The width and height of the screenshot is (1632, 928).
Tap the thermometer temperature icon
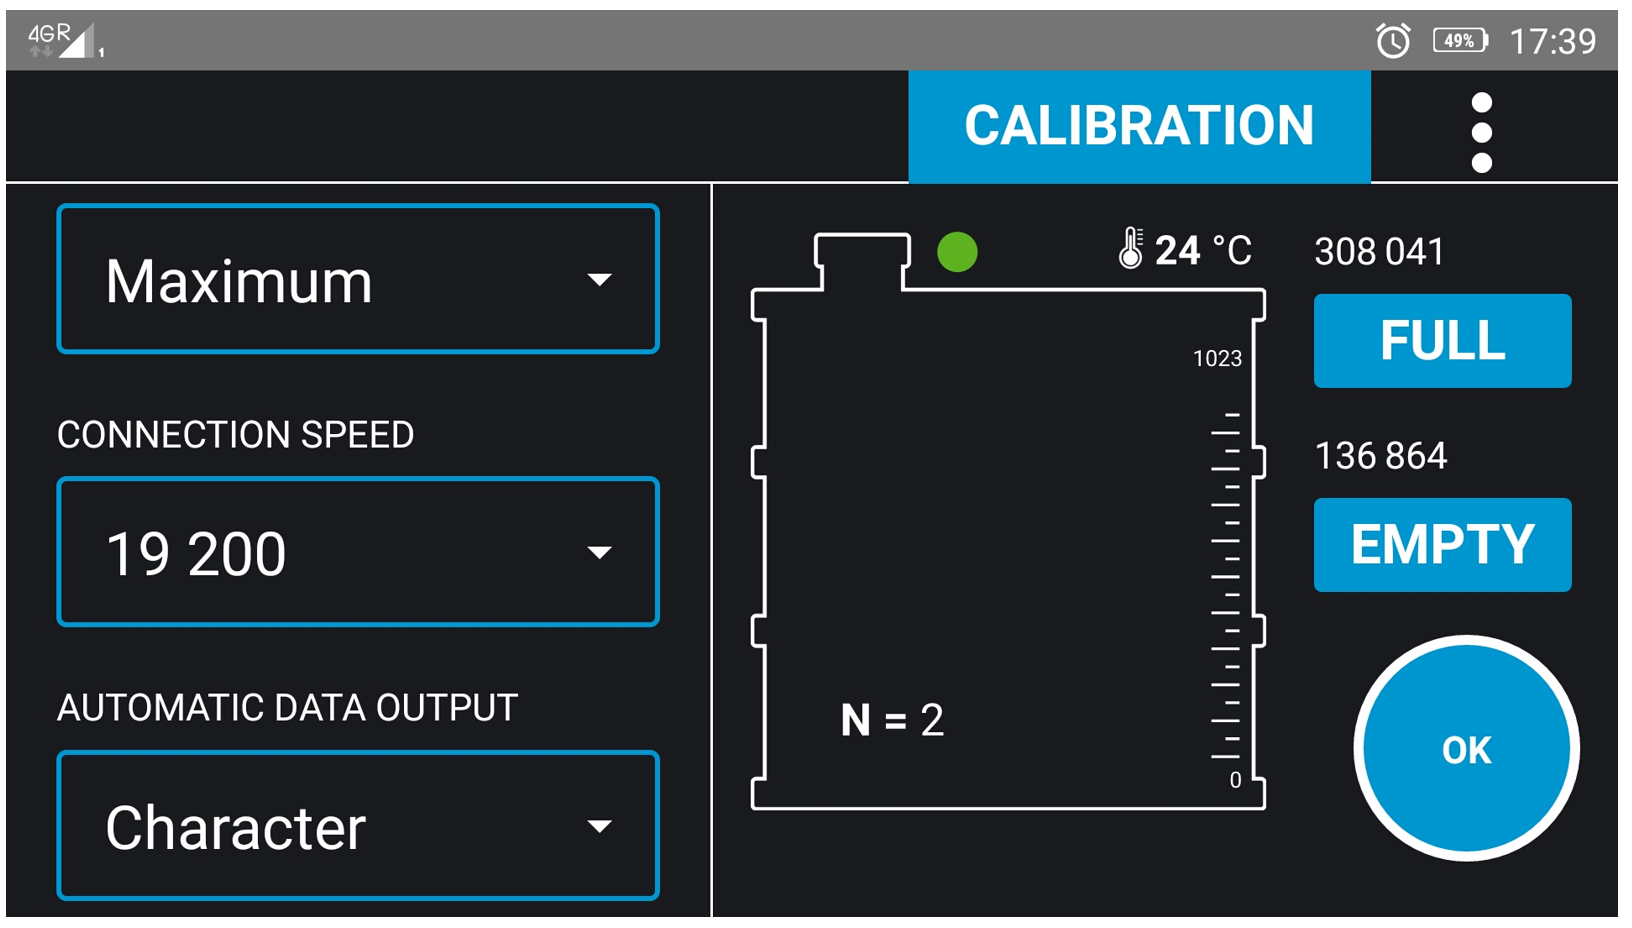[x=1130, y=249]
